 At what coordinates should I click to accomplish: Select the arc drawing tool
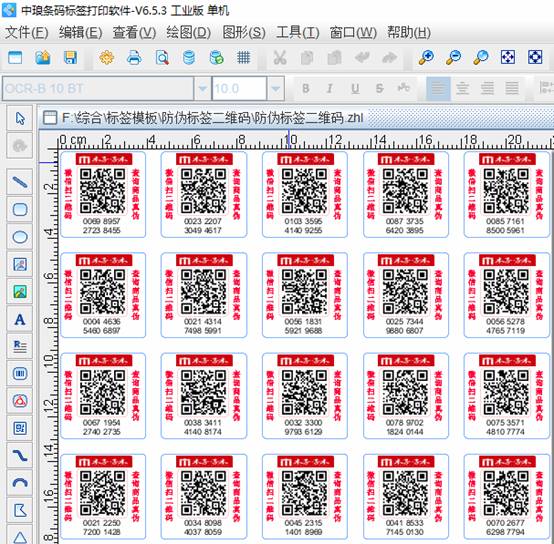(20, 483)
